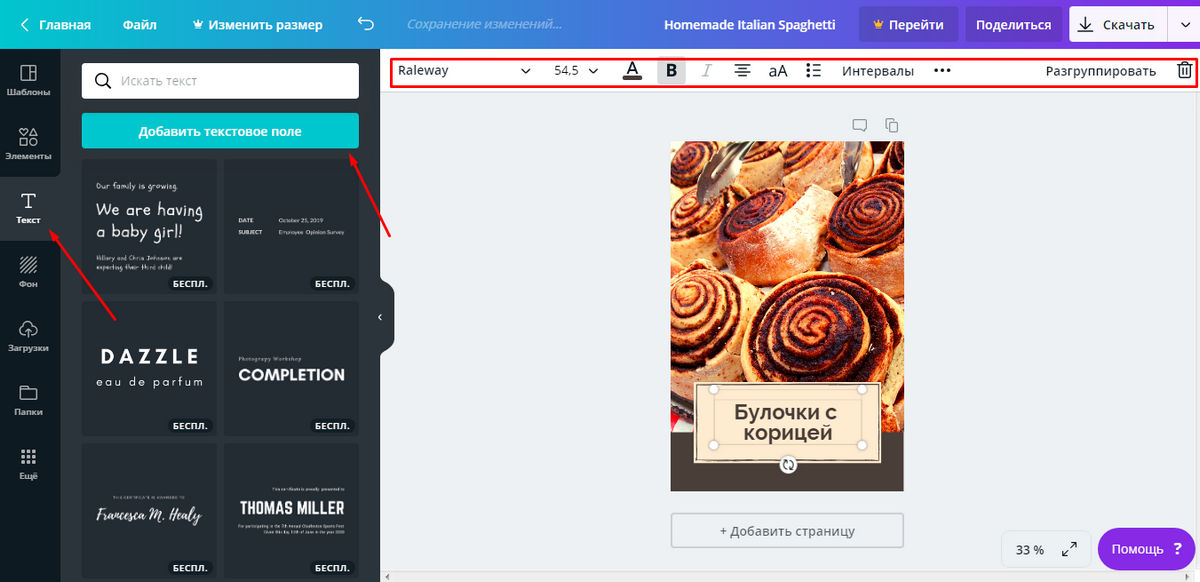Viewport: 1200px width, 582px height.
Task: Open text alignment icon
Action: 742,71
